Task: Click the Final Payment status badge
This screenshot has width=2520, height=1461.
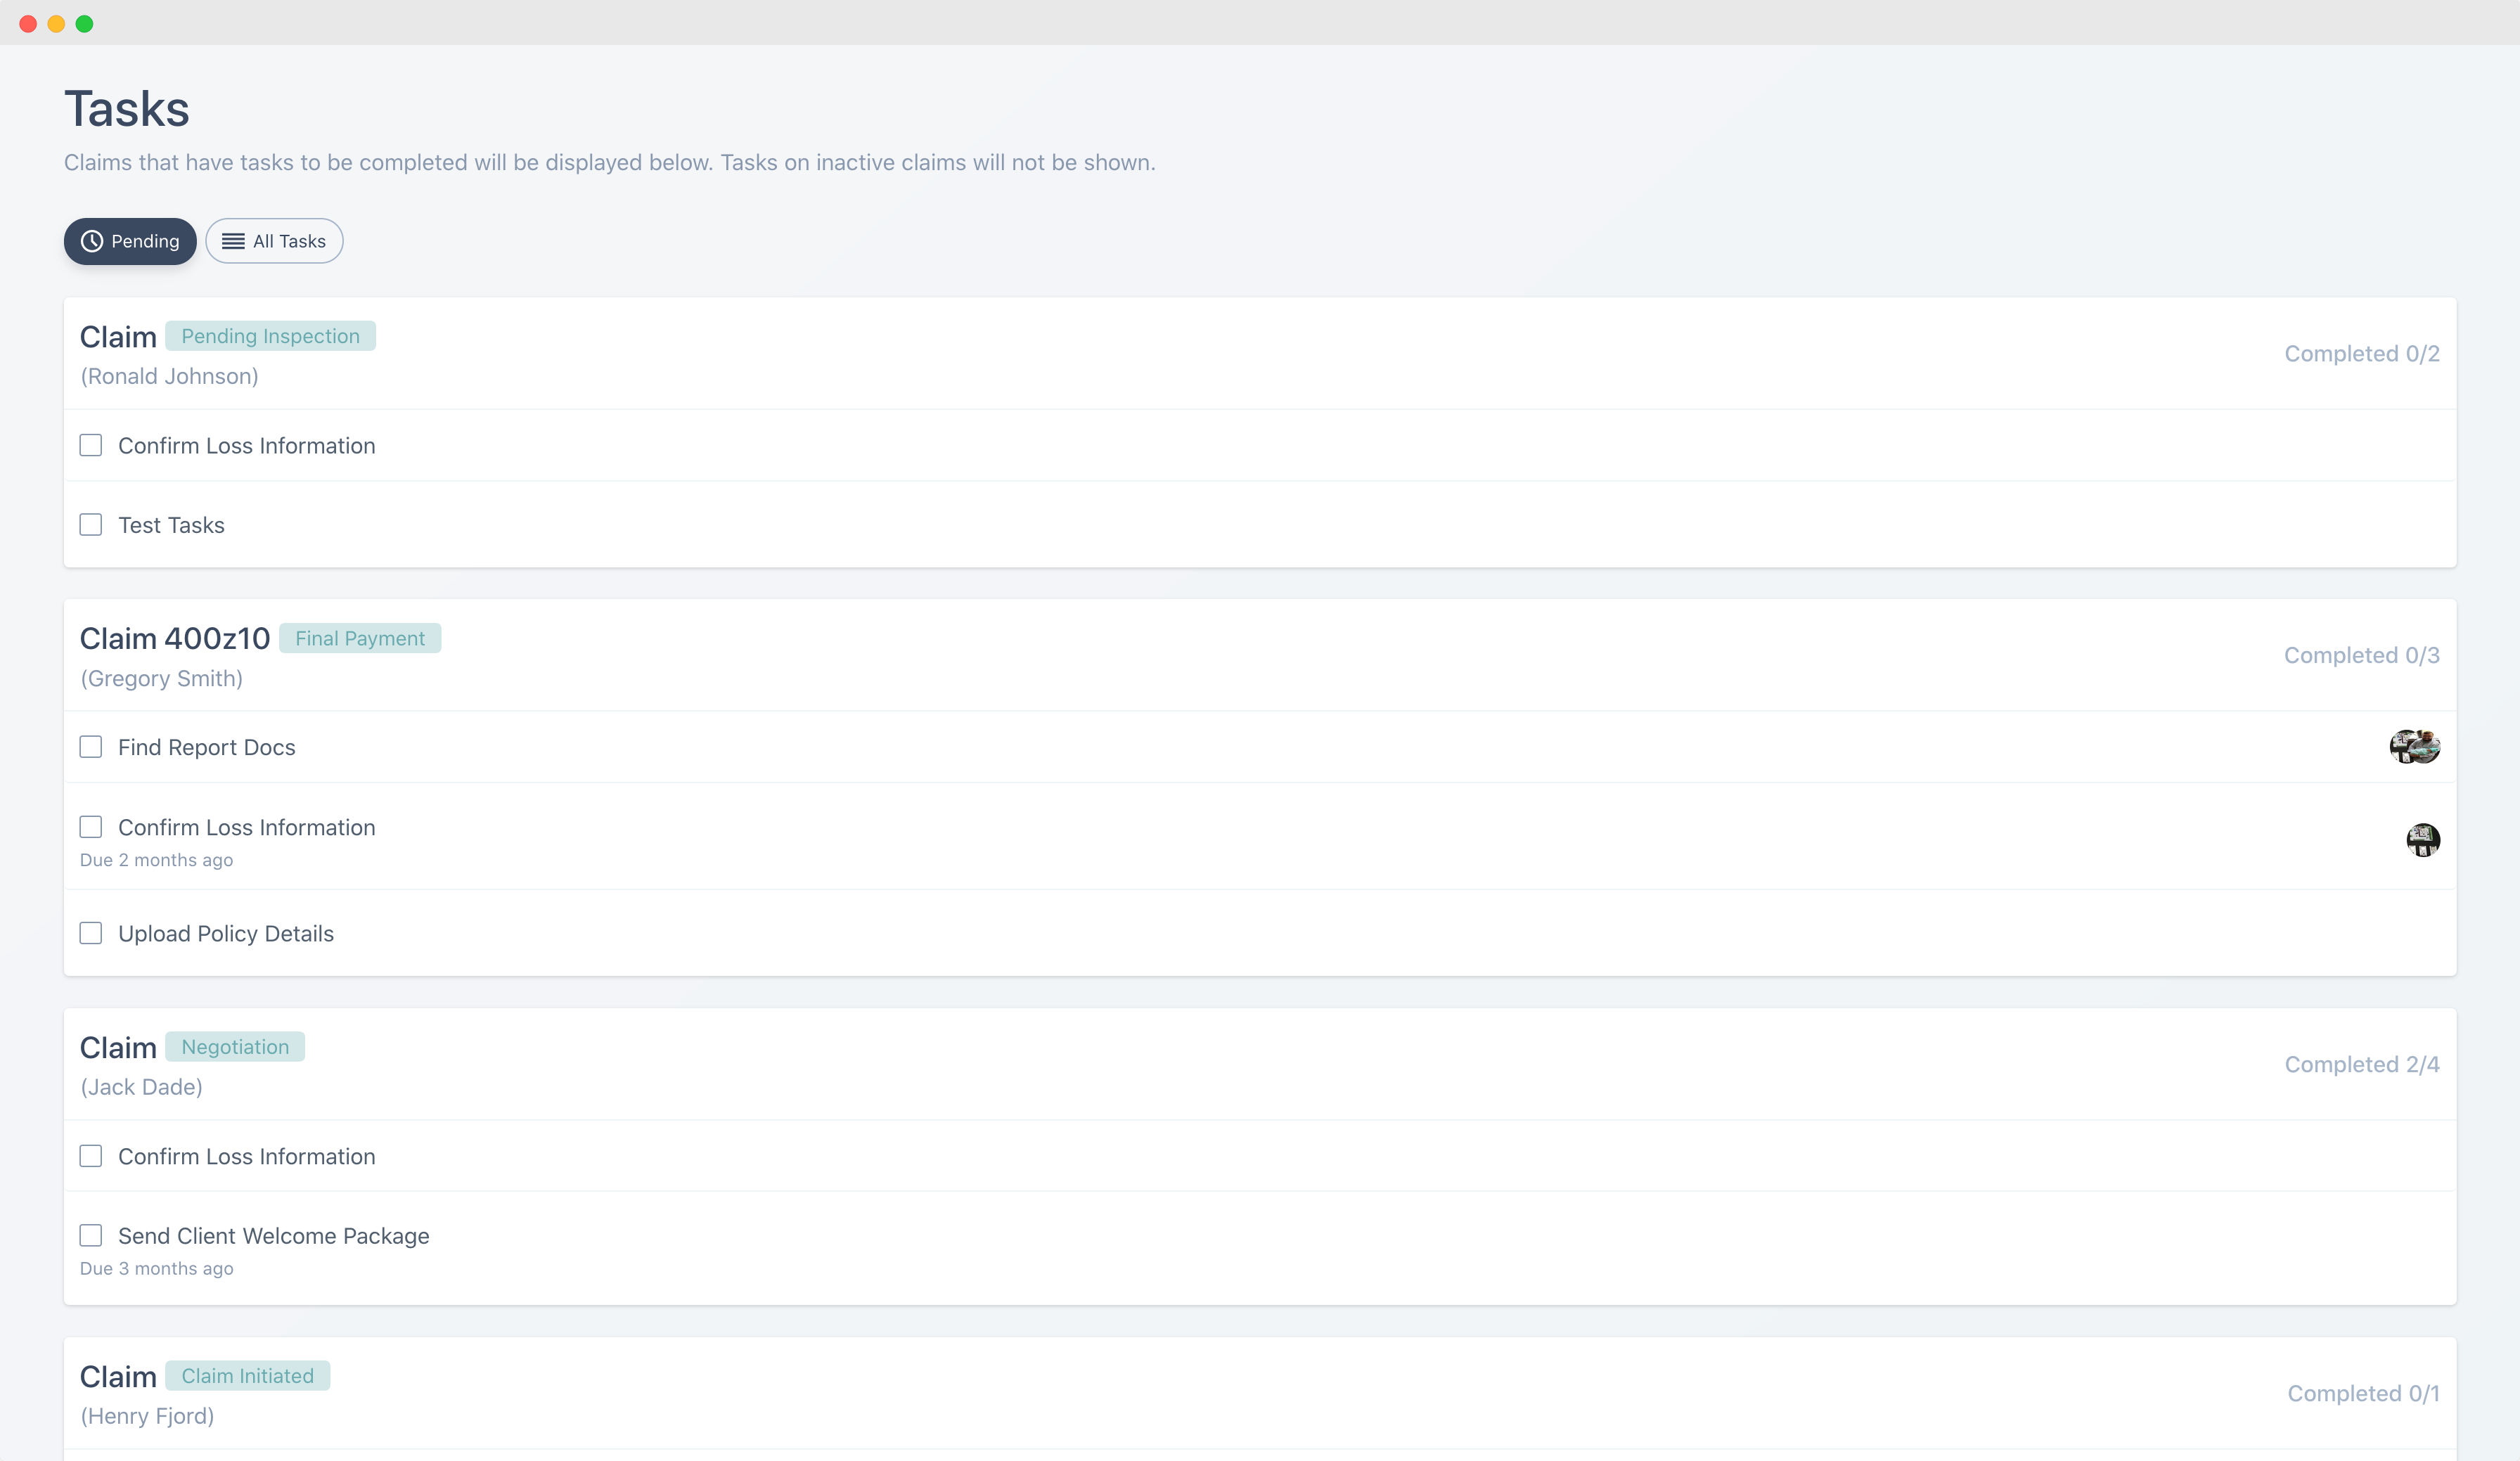Action: click(x=360, y=638)
